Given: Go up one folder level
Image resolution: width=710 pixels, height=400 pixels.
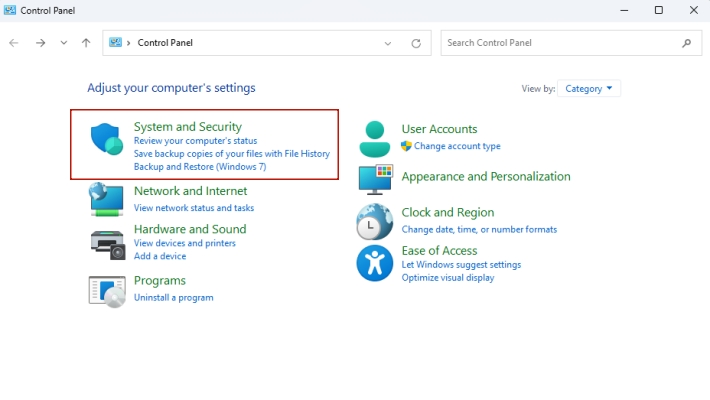Looking at the screenshot, I should pos(86,43).
